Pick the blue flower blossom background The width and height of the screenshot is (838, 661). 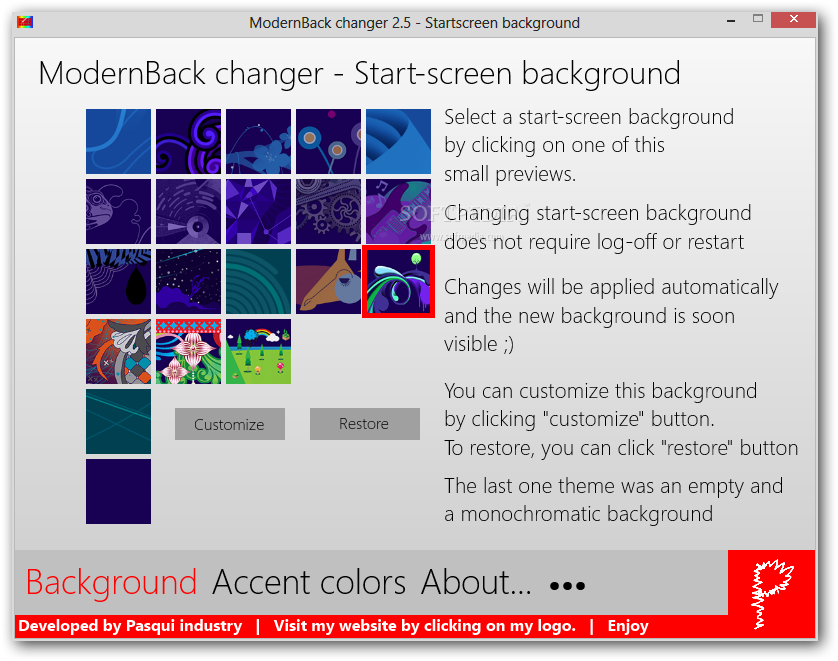(258, 142)
